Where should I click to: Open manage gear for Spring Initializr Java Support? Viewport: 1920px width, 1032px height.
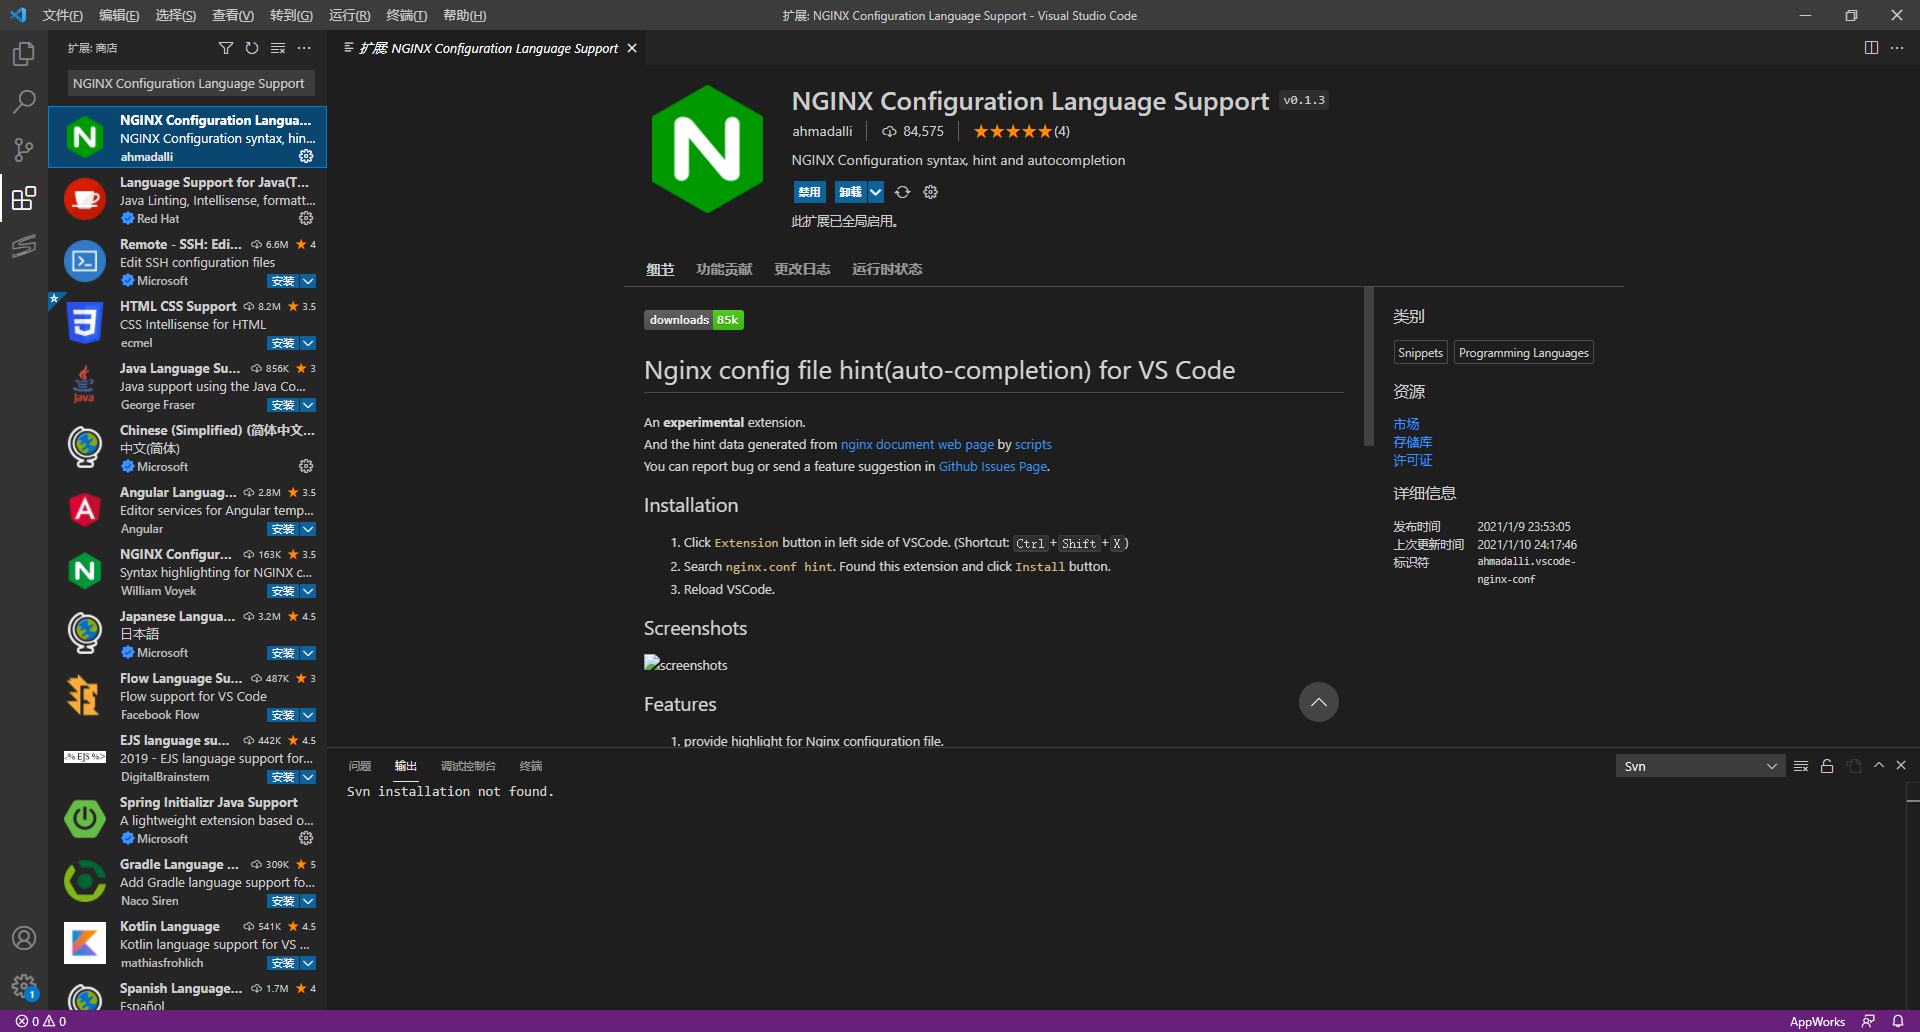[306, 838]
